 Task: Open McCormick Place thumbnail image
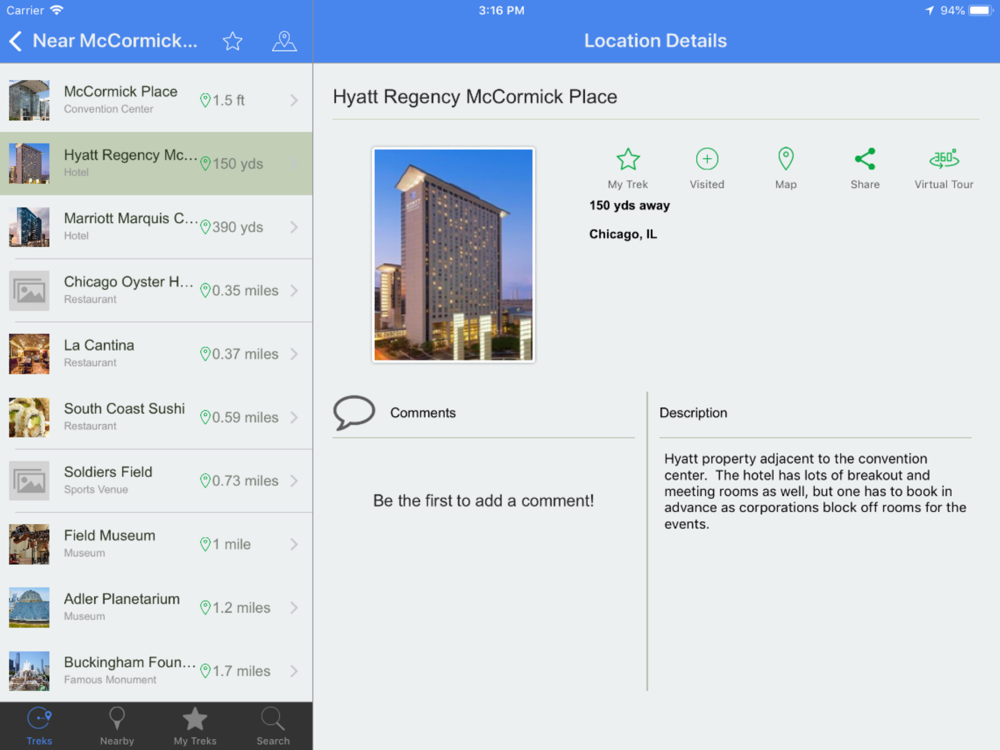29,100
